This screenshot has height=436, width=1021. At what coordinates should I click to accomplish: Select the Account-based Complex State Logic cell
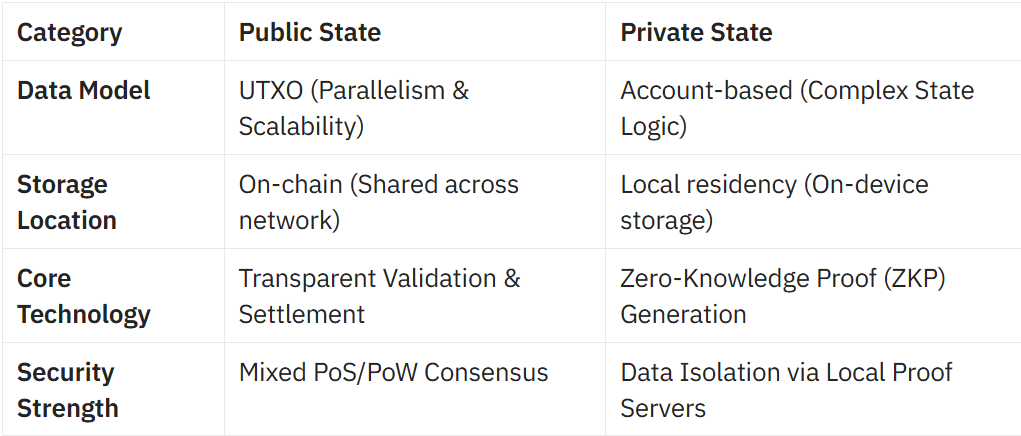(797, 108)
